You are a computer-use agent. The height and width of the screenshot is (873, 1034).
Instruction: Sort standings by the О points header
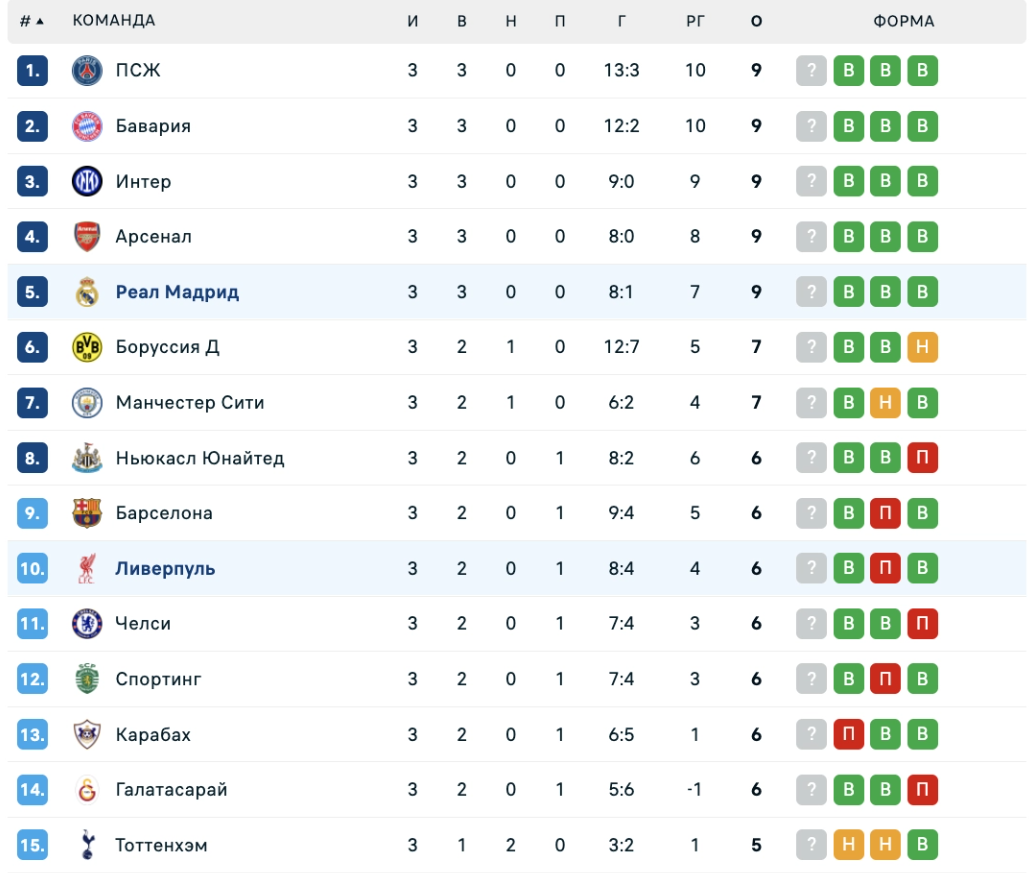click(756, 21)
